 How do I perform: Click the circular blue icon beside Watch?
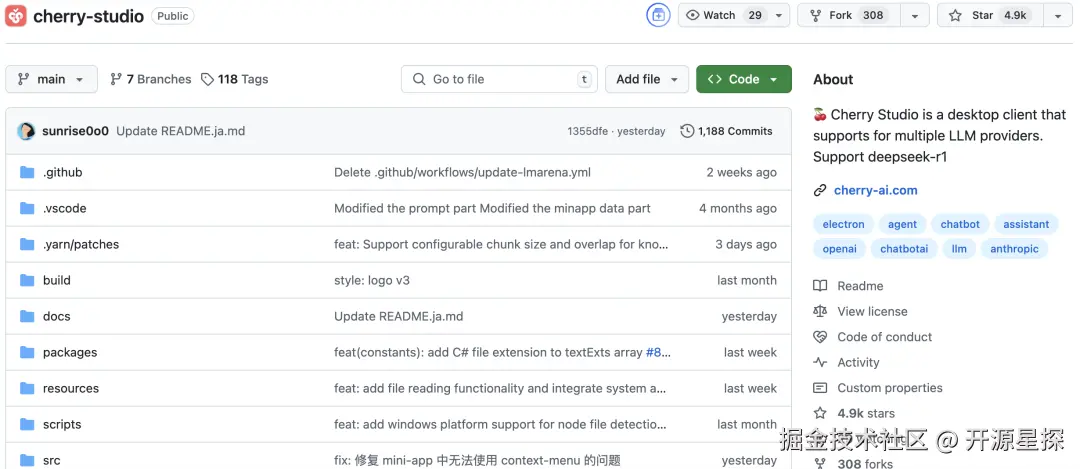tap(658, 15)
